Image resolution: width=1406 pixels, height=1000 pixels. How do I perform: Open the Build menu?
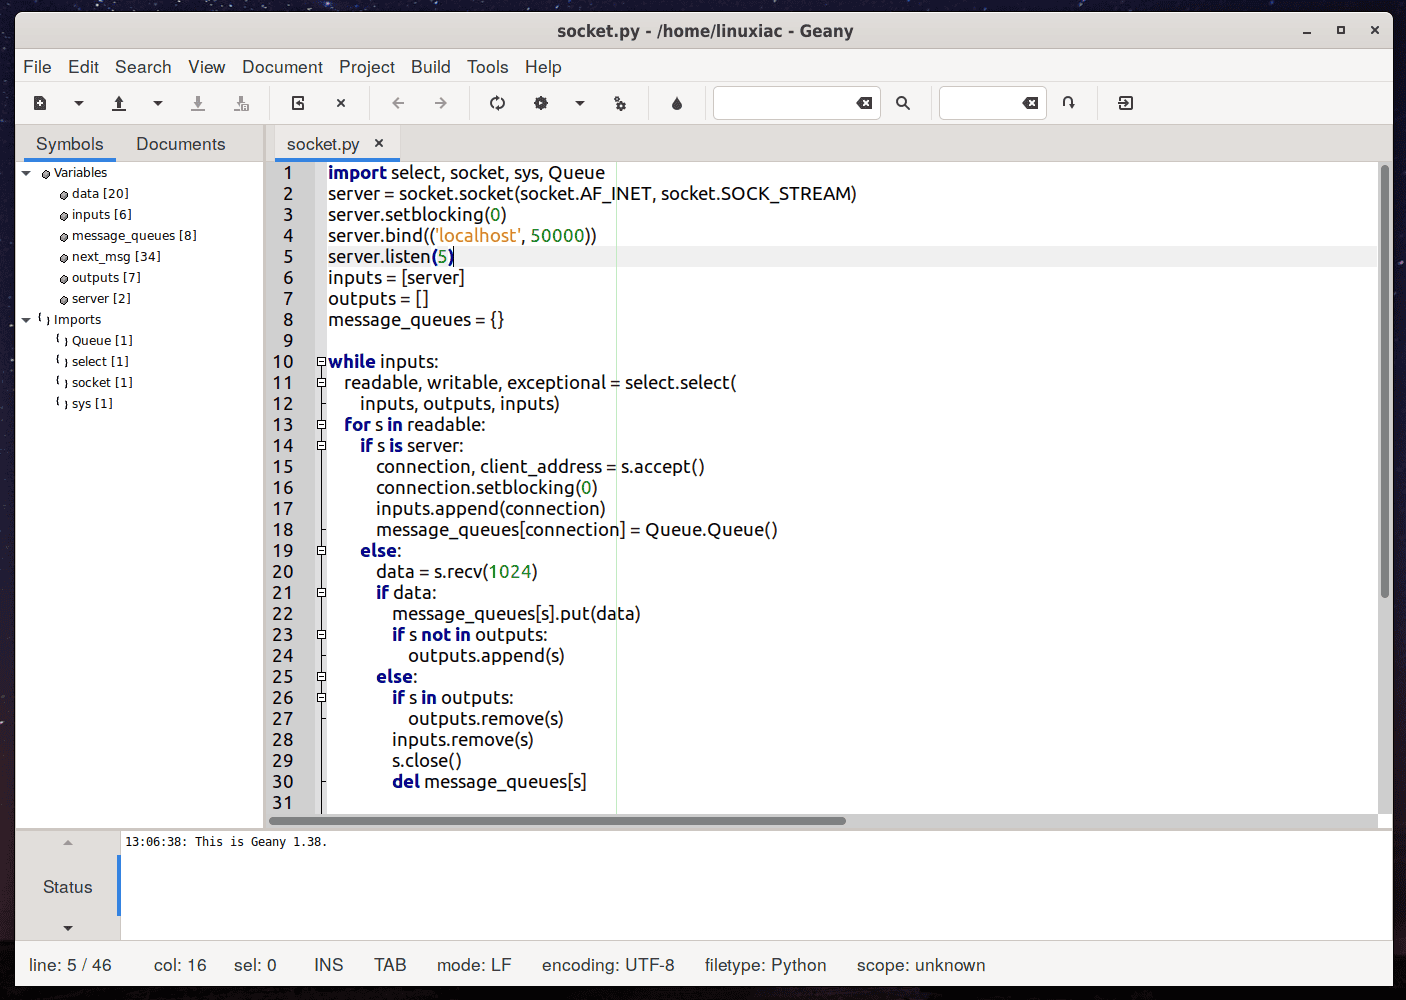tap(430, 67)
